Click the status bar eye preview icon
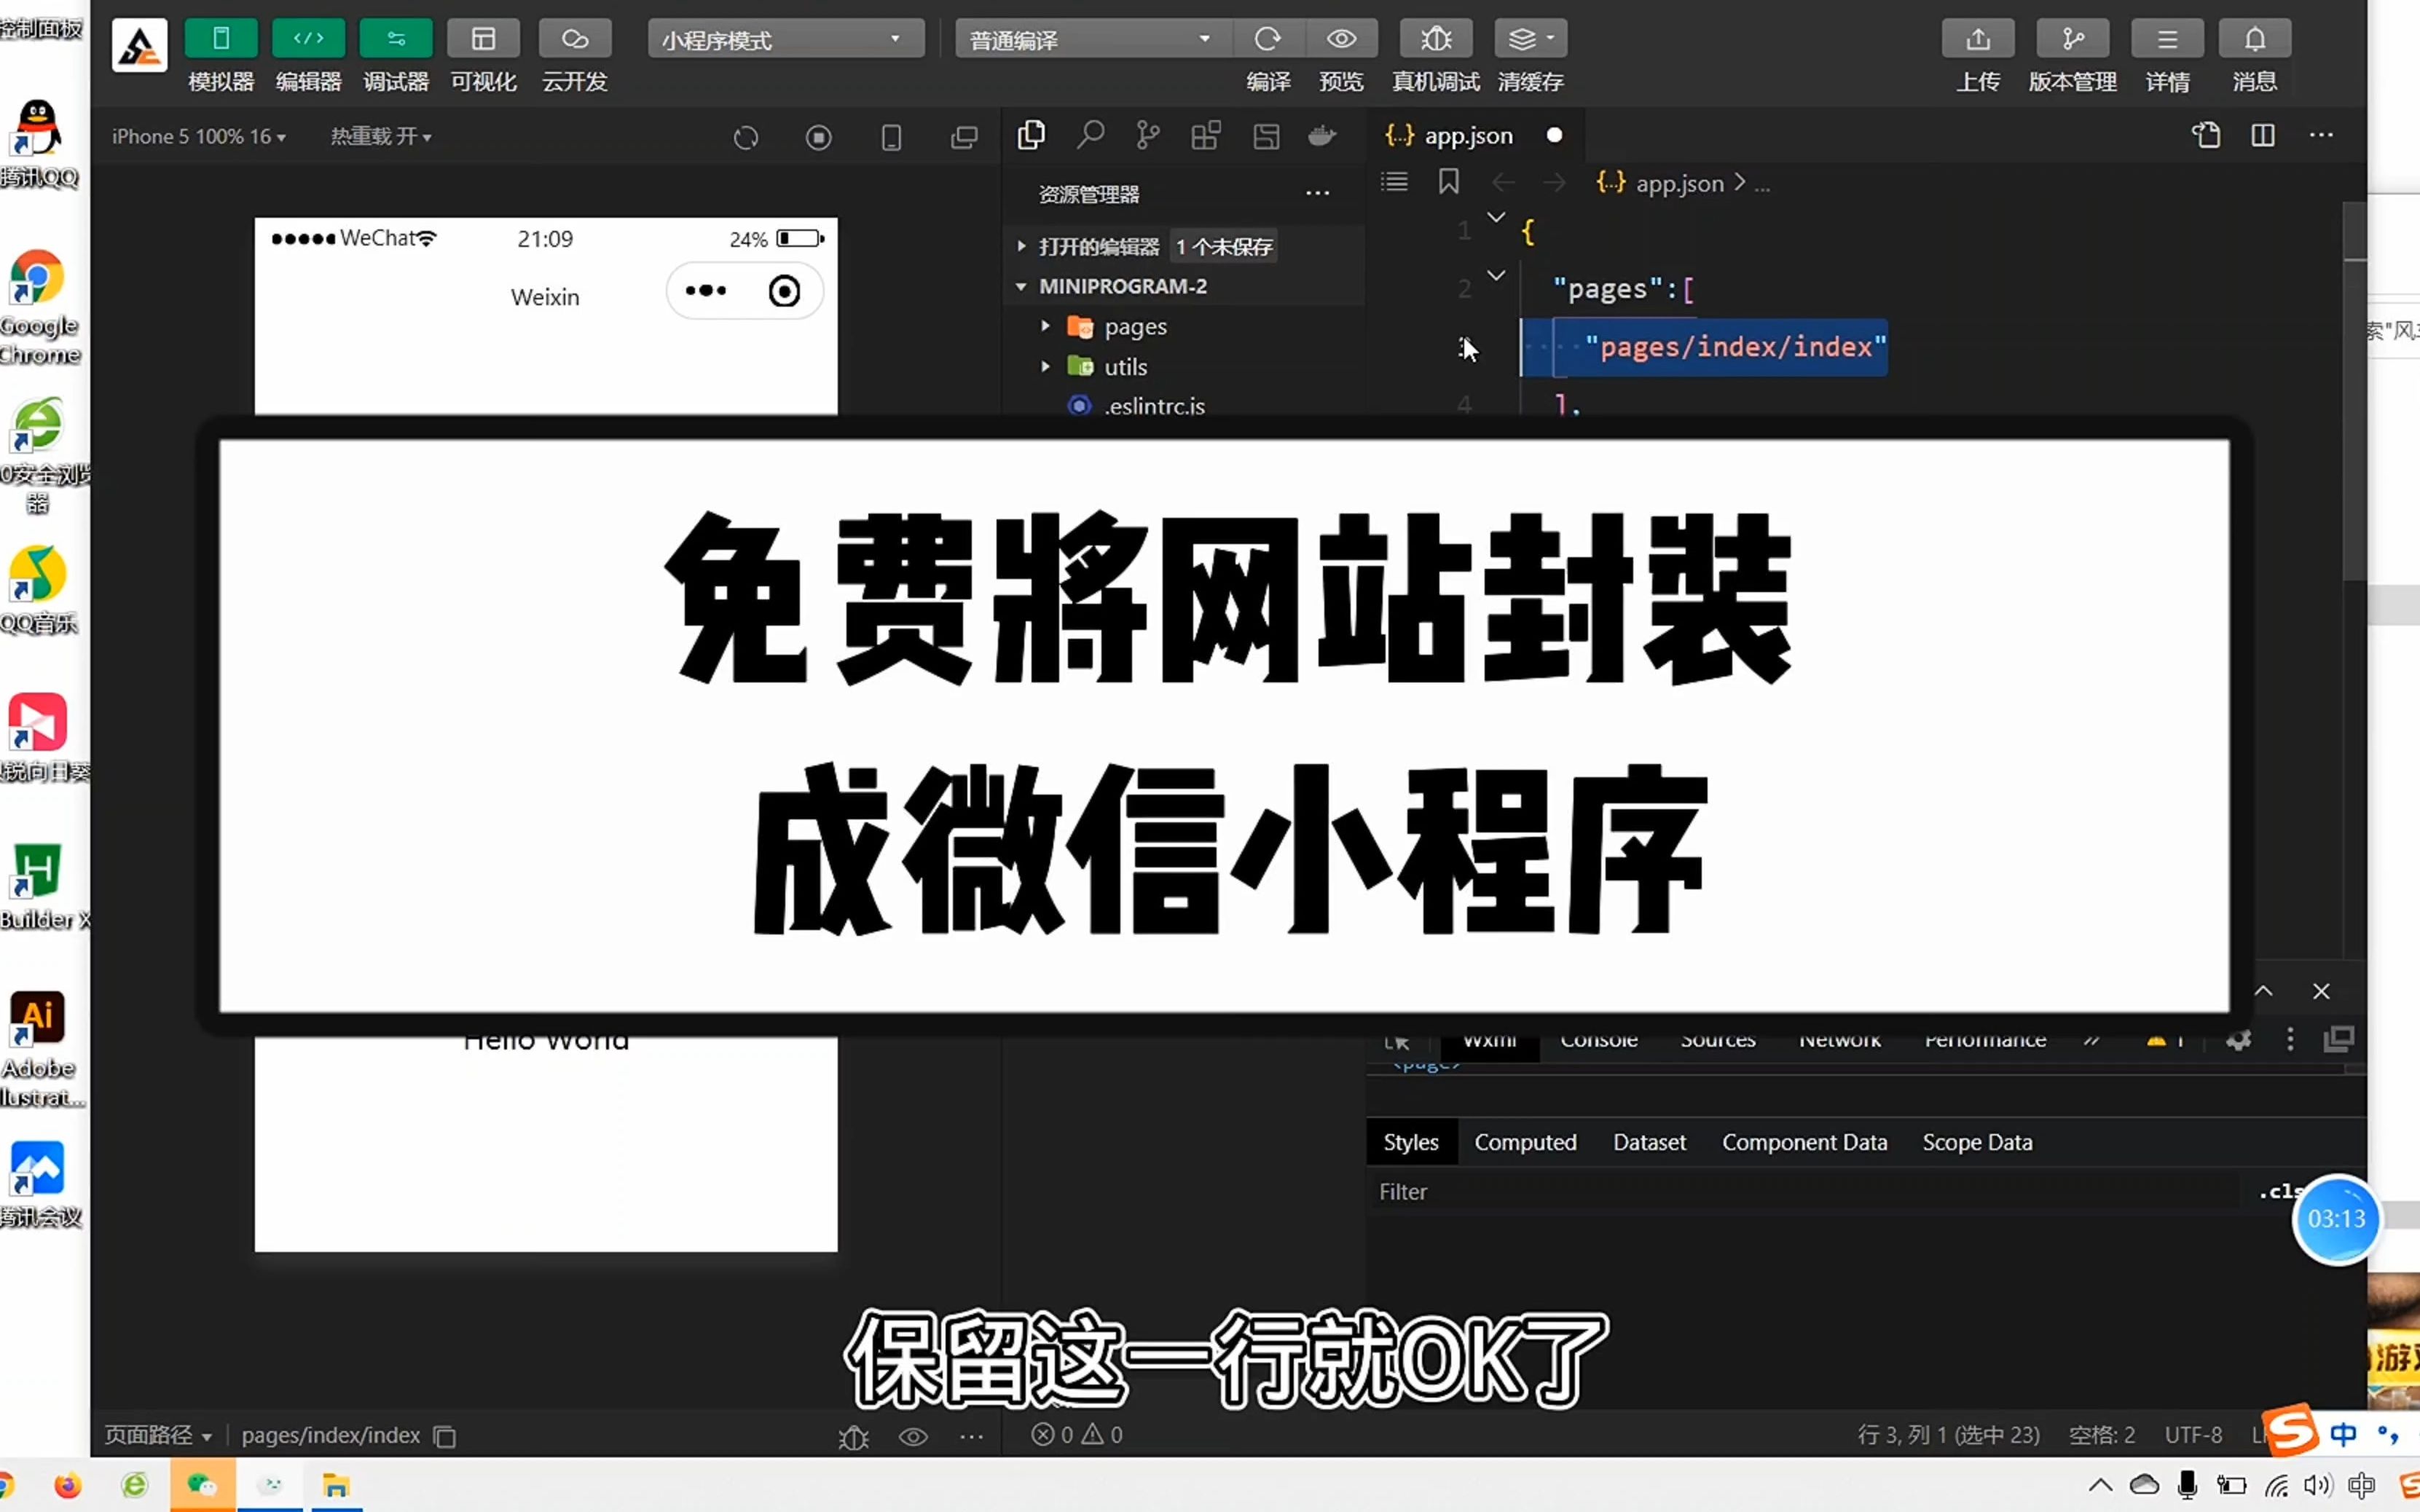The width and height of the screenshot is (2420, 1512). [913, 1437]
